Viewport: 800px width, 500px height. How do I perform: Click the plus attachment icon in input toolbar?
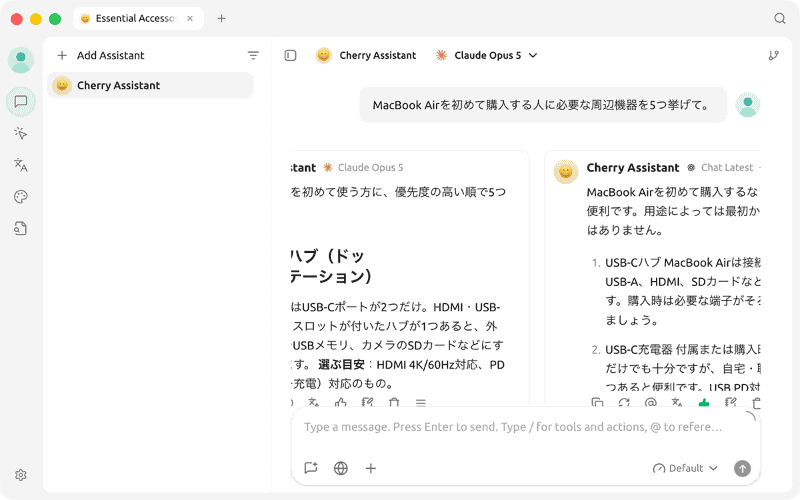coord(371,468)
